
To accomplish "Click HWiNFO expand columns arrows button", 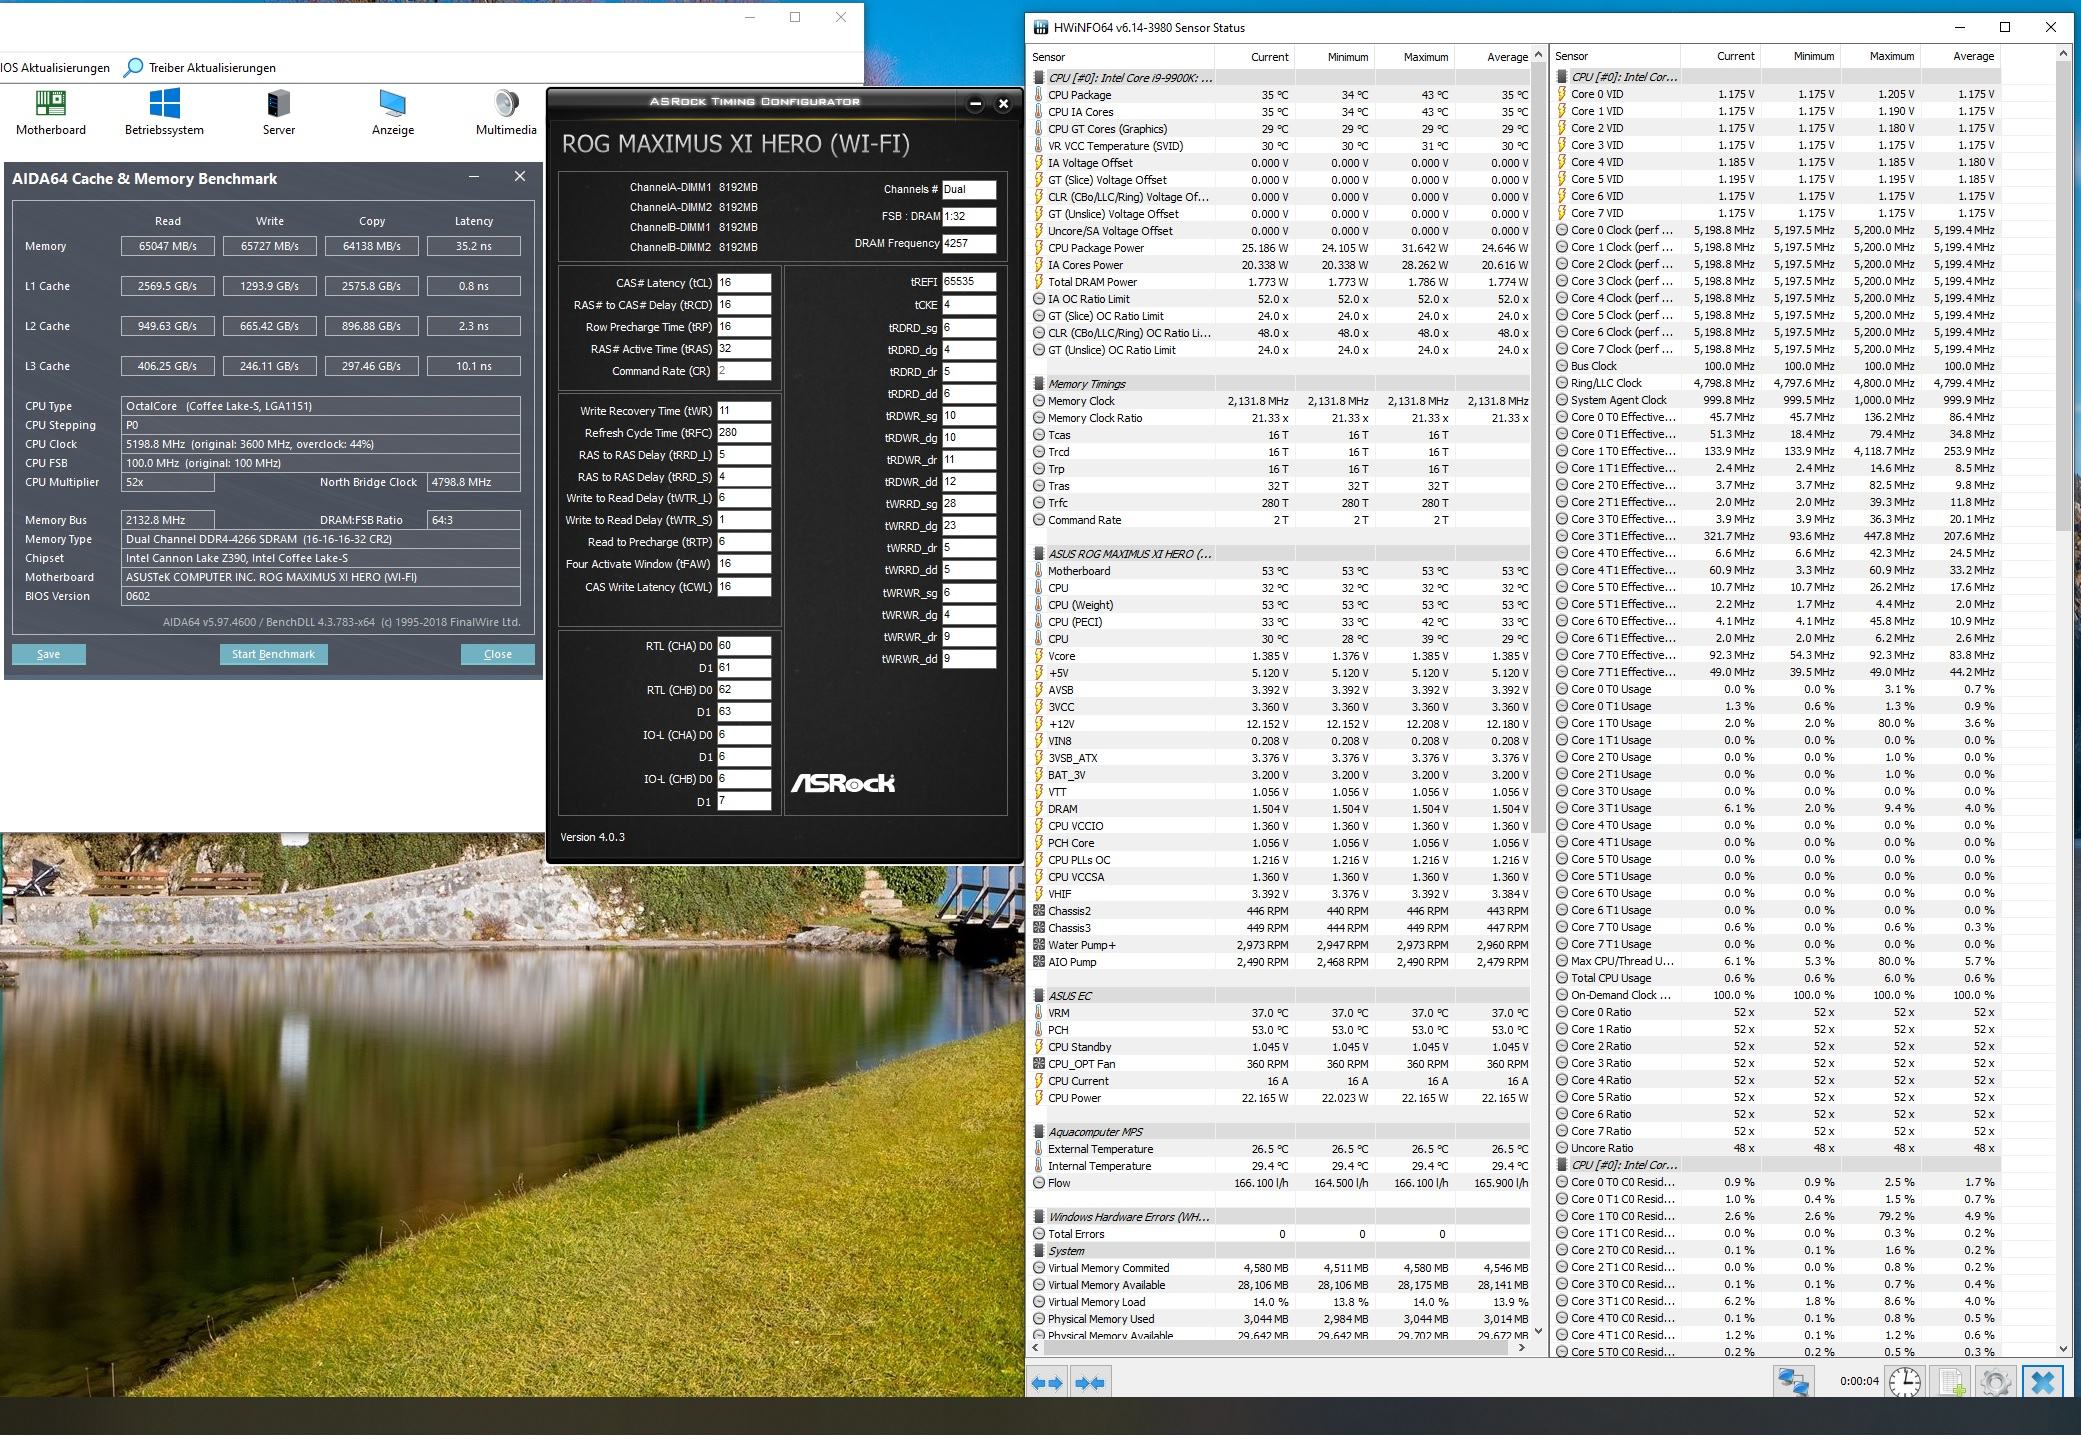I will (1047, 1383).
